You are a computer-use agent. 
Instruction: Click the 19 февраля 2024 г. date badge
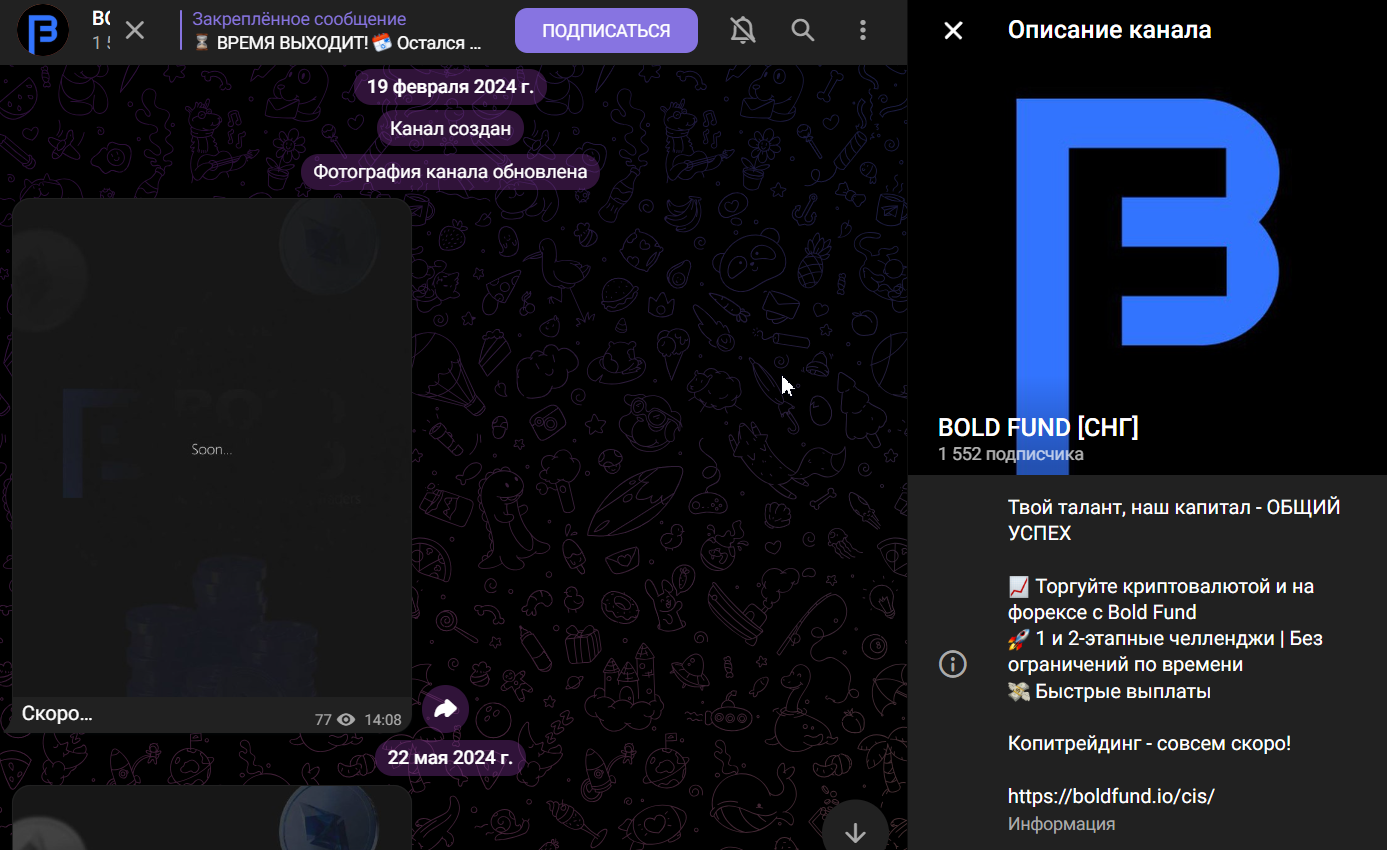tap(450, 86)
